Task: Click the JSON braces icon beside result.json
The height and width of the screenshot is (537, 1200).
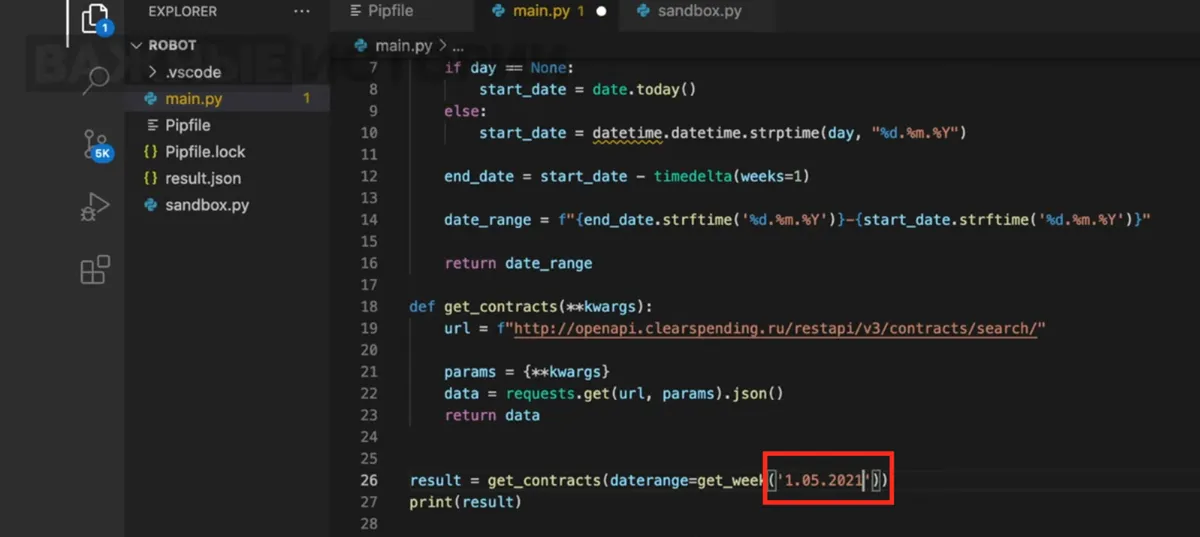Action: pos(151,178)
